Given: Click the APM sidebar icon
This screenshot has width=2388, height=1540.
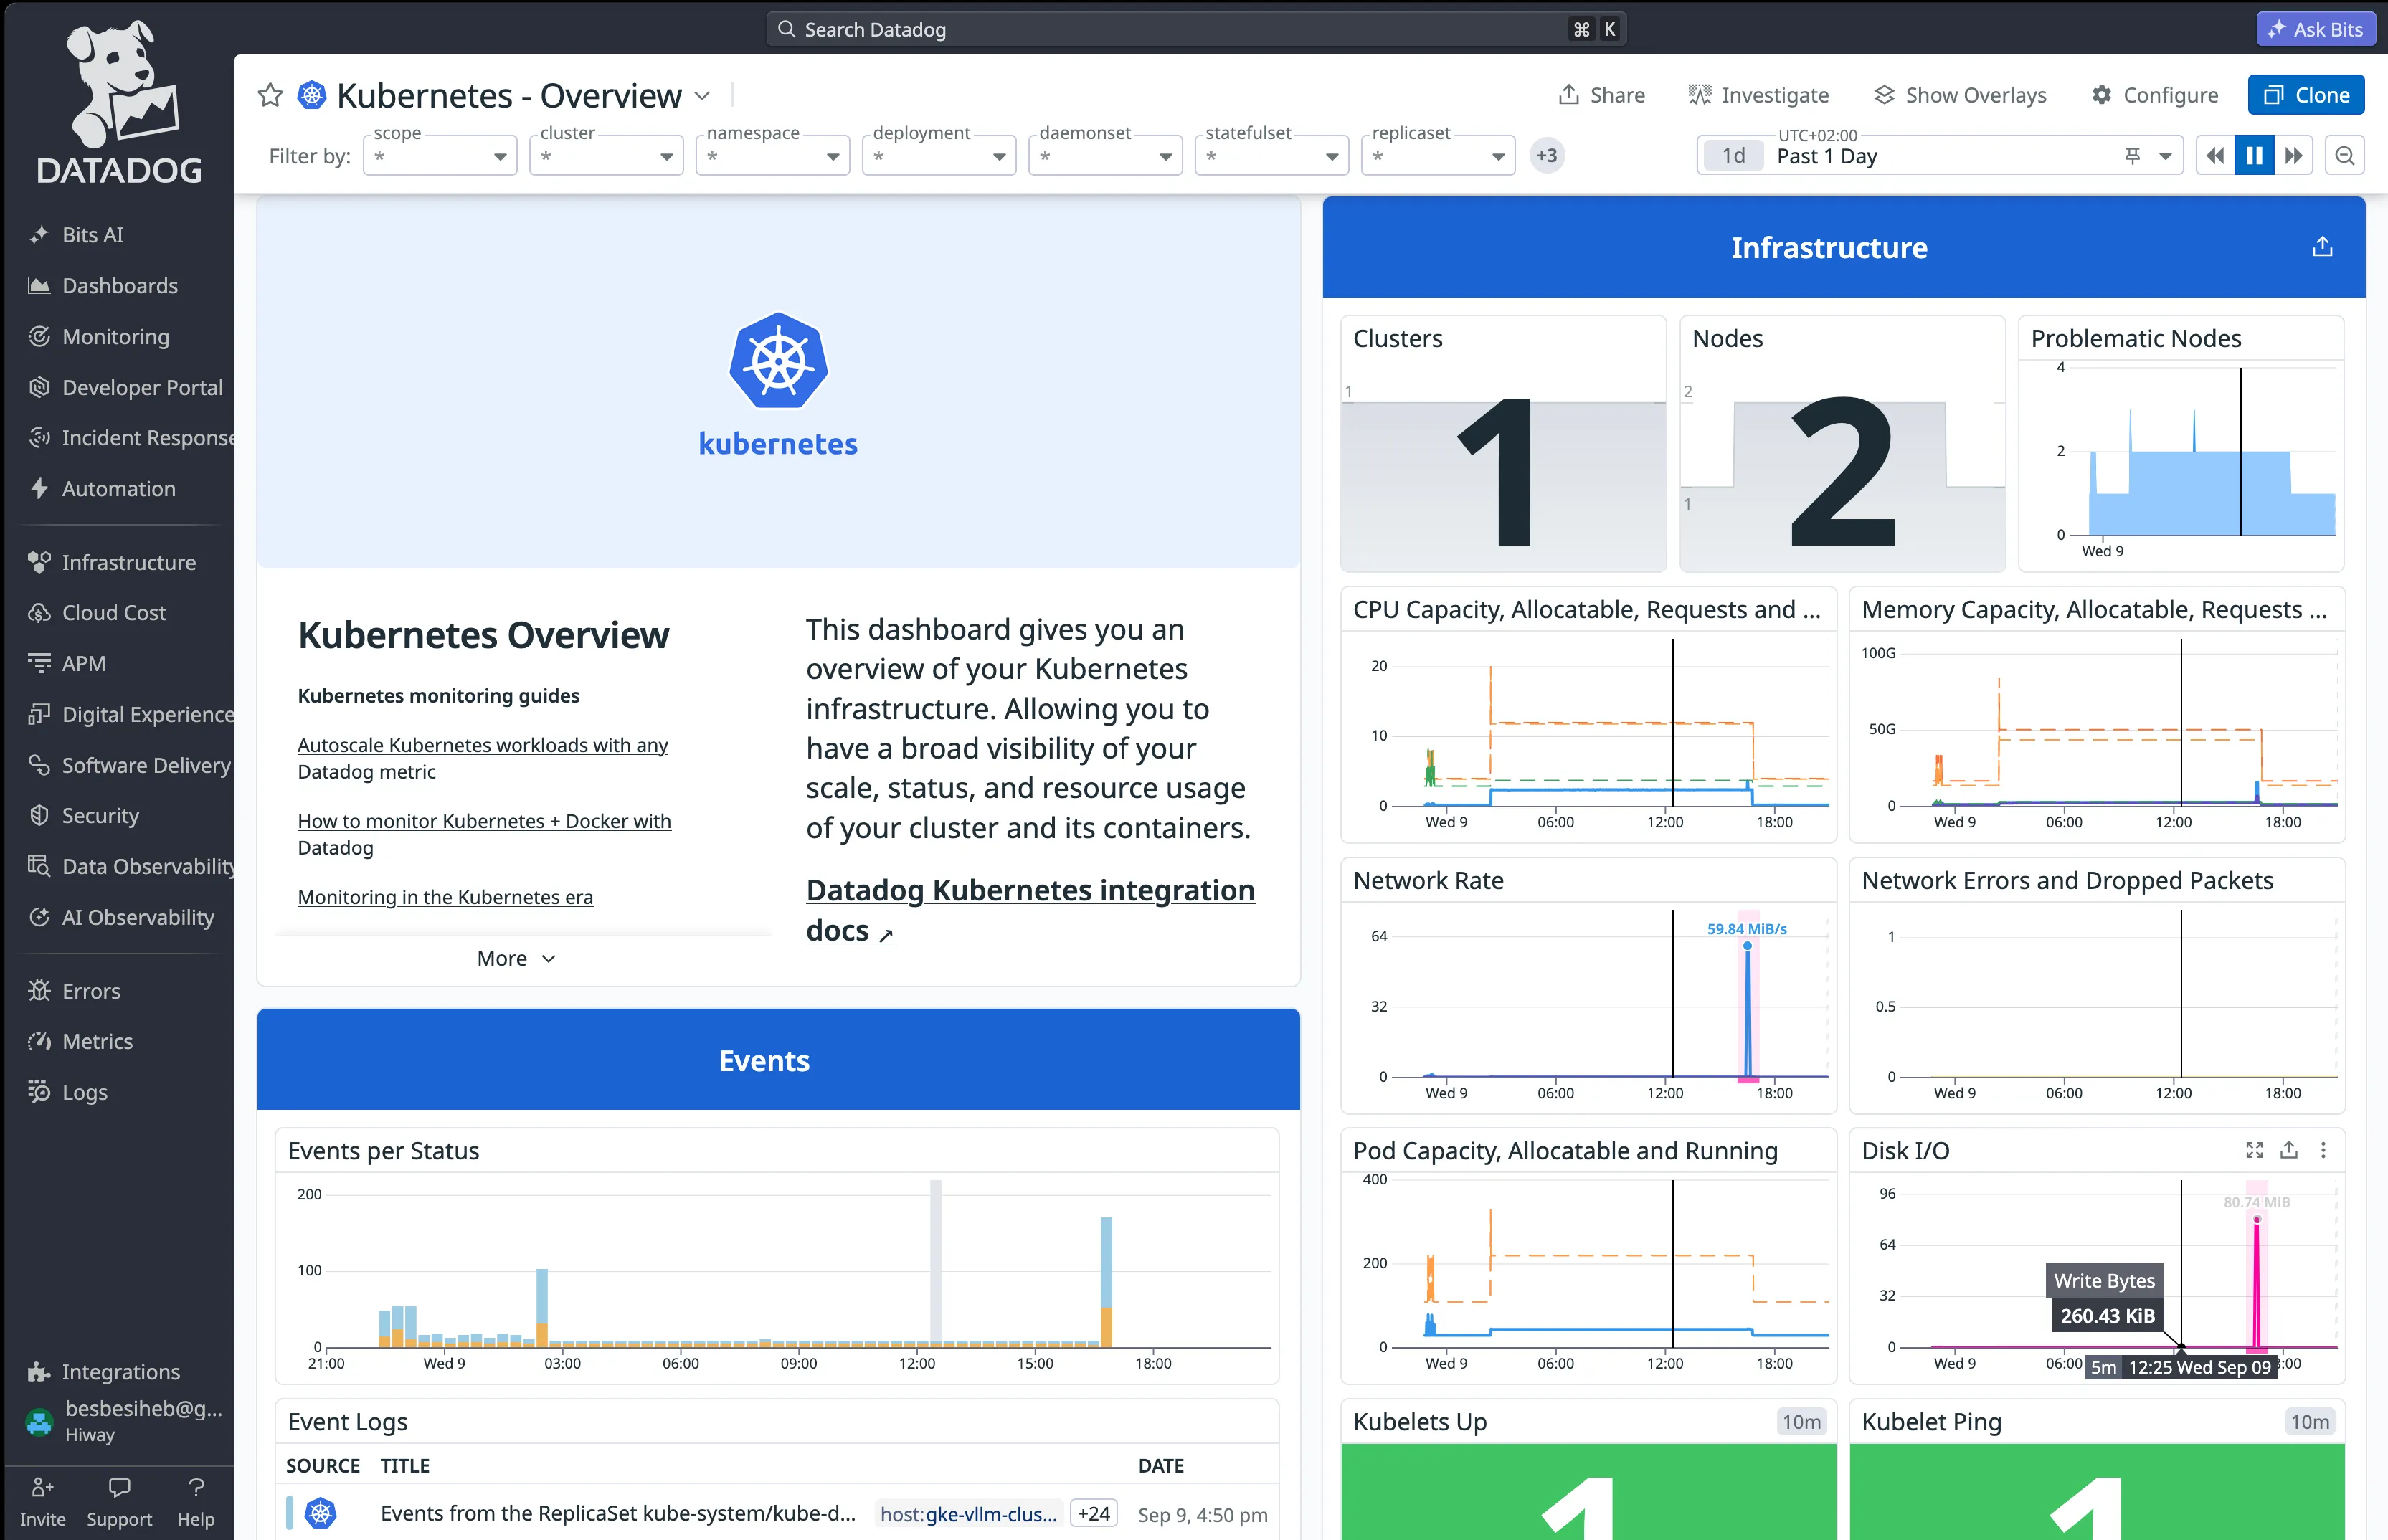Looking at the screenshot, I should [39, 663].
